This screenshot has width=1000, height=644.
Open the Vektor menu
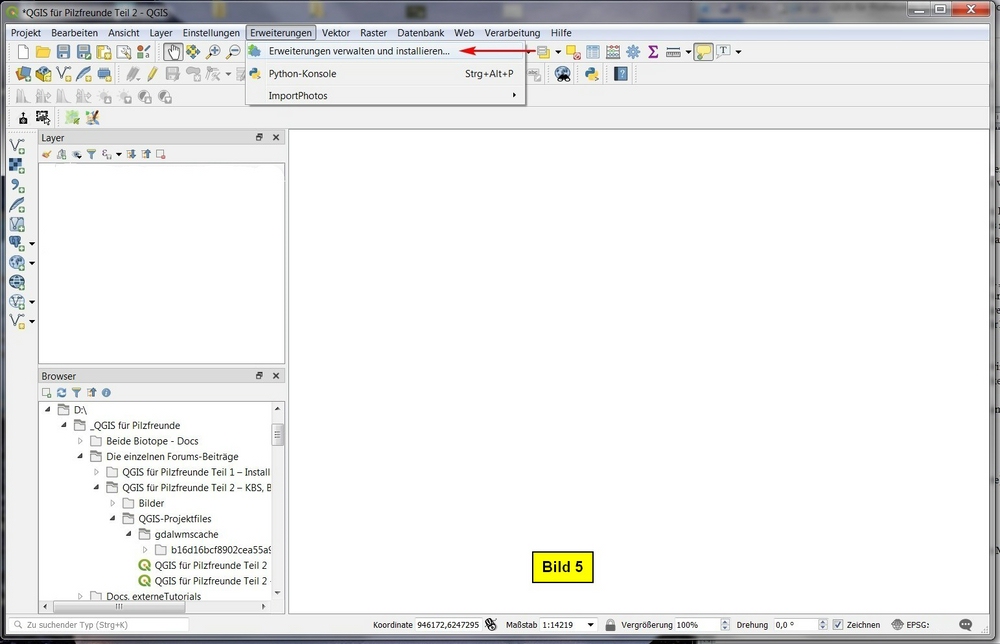(336, 33)
